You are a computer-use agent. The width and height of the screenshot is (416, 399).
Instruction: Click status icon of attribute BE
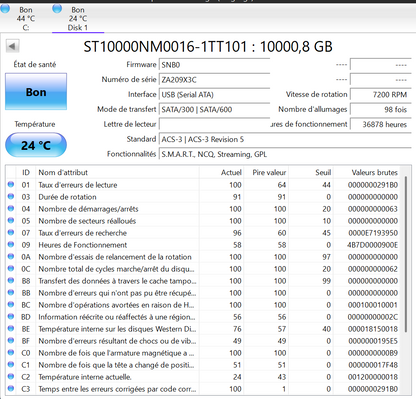coord(11,328)
